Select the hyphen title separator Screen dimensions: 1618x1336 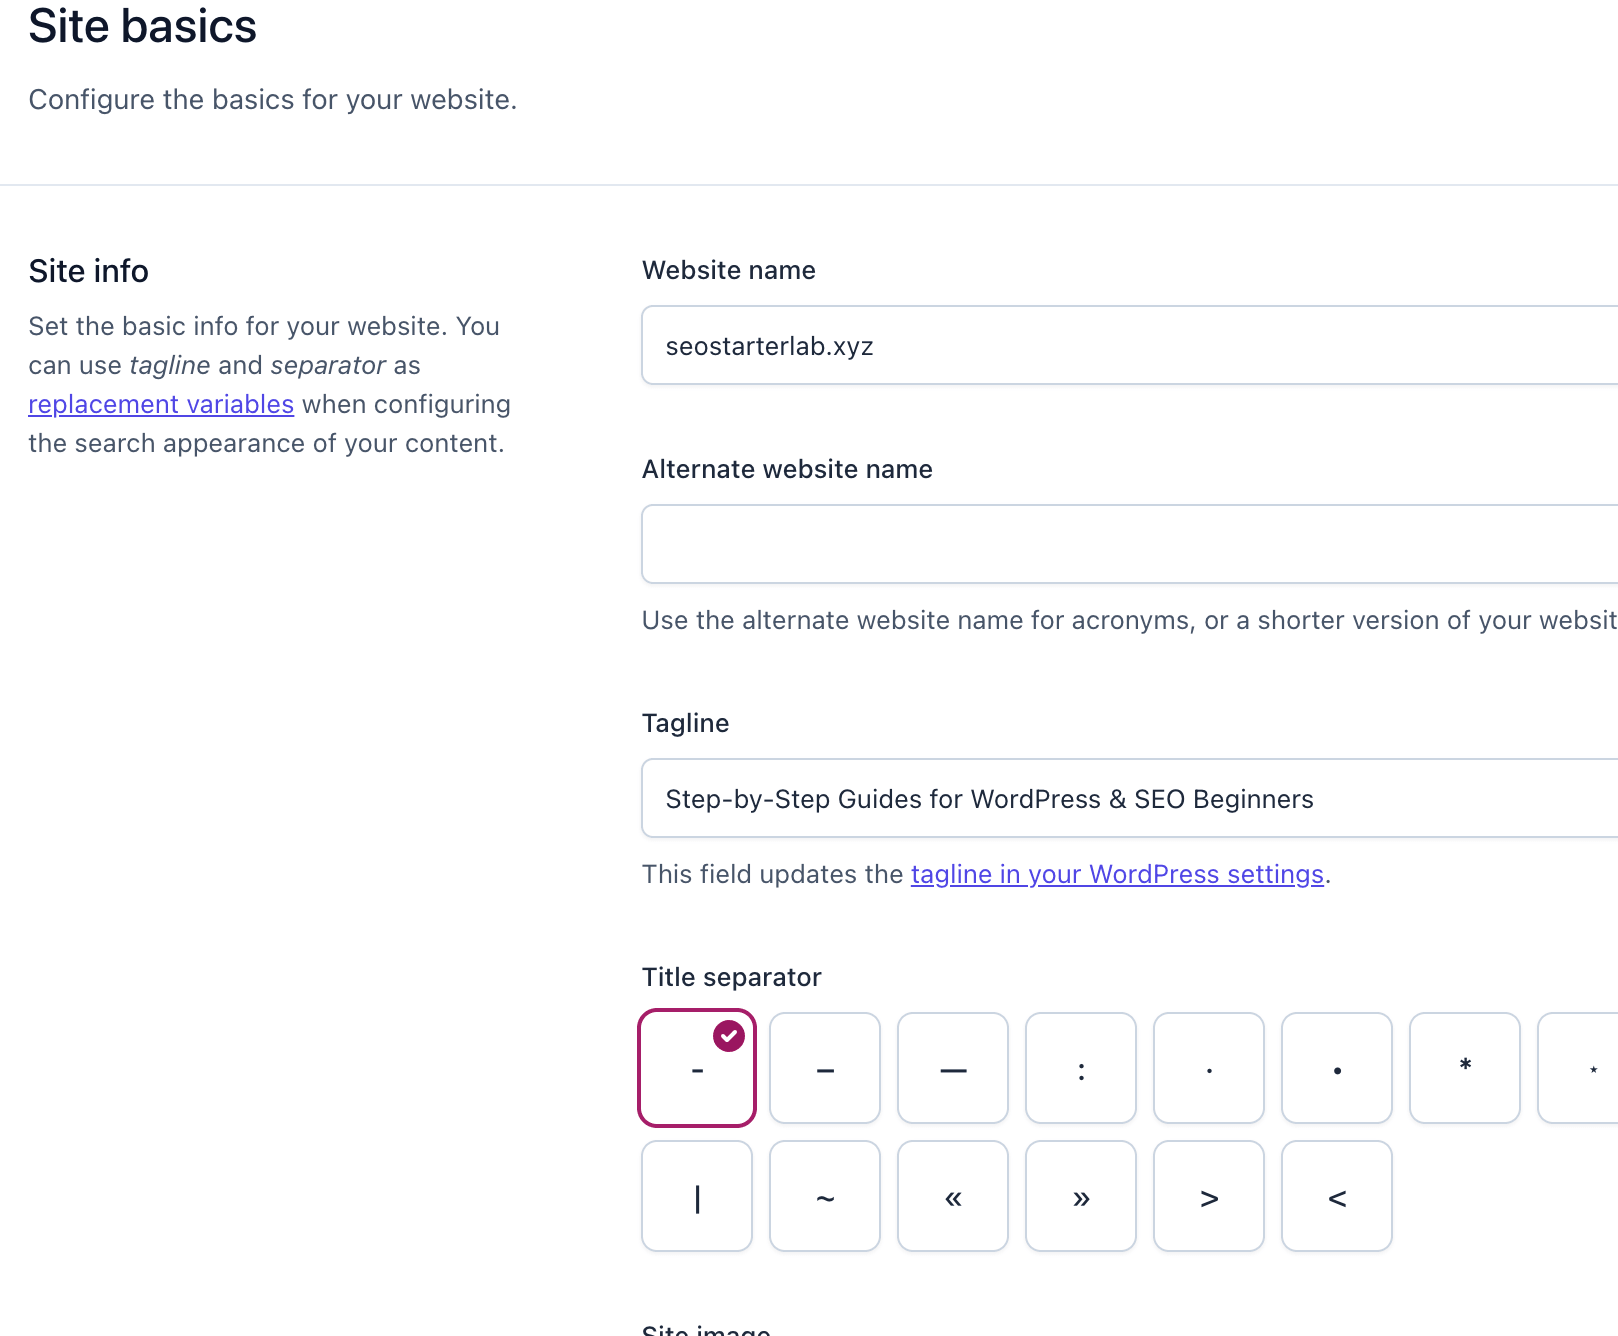point(697,1068)
